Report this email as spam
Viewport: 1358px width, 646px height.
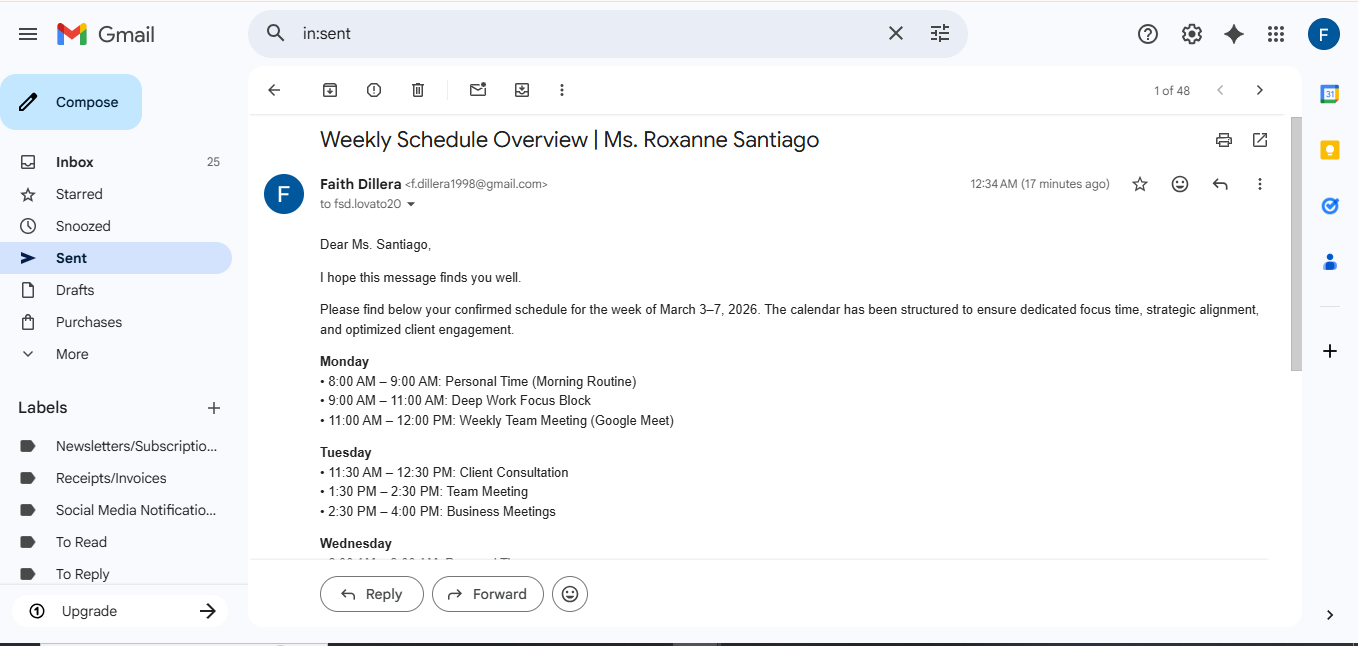coord(374,90)
